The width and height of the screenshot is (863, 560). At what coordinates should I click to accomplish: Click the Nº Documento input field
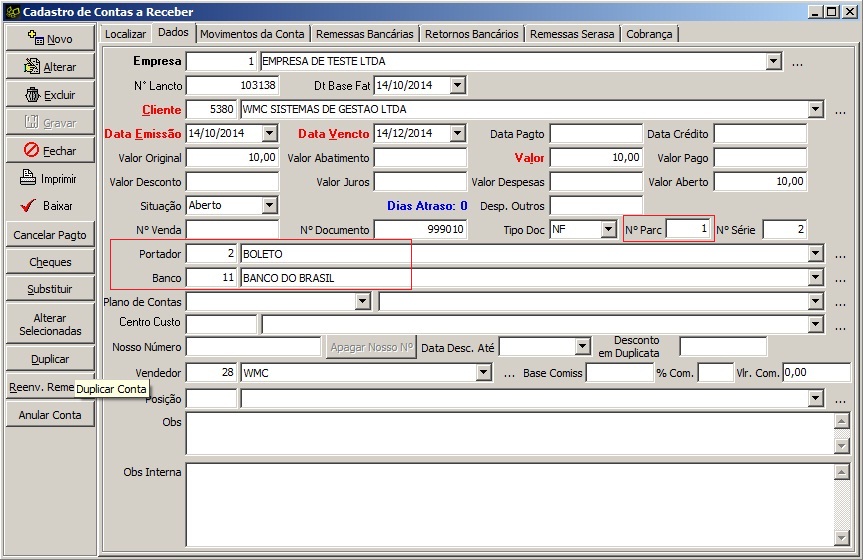click(x=420, y=230)
